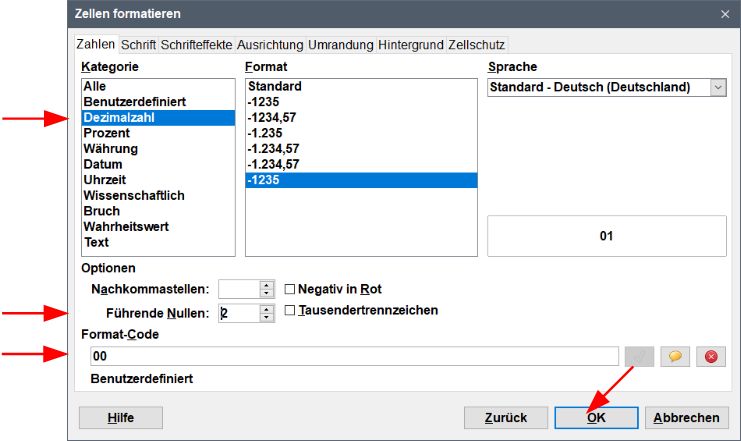Click the Zurück button
The width and height of the screenshot is (741, 441).
[x=506, y=418]
